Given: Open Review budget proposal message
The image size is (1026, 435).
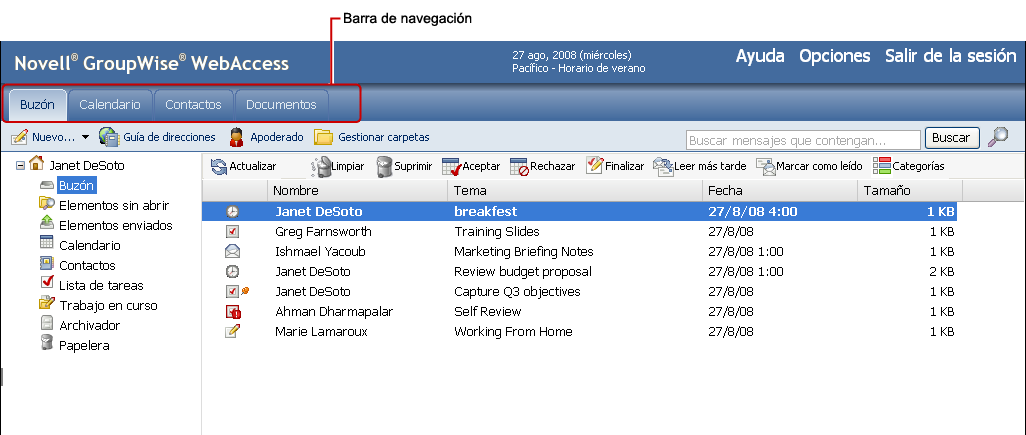Looking at the screenshot, I should point(523,271).
